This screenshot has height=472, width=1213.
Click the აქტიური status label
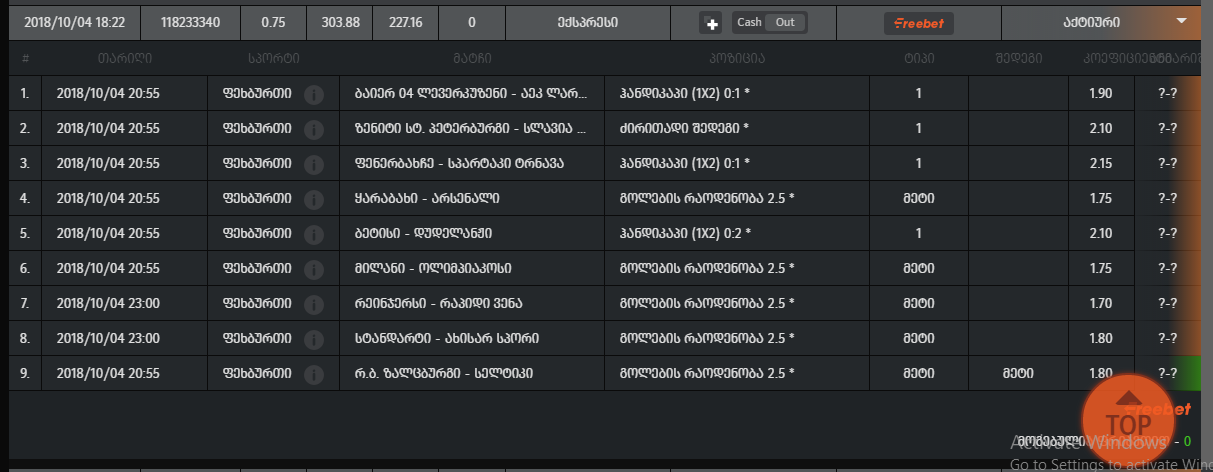tap(1092, 22)
